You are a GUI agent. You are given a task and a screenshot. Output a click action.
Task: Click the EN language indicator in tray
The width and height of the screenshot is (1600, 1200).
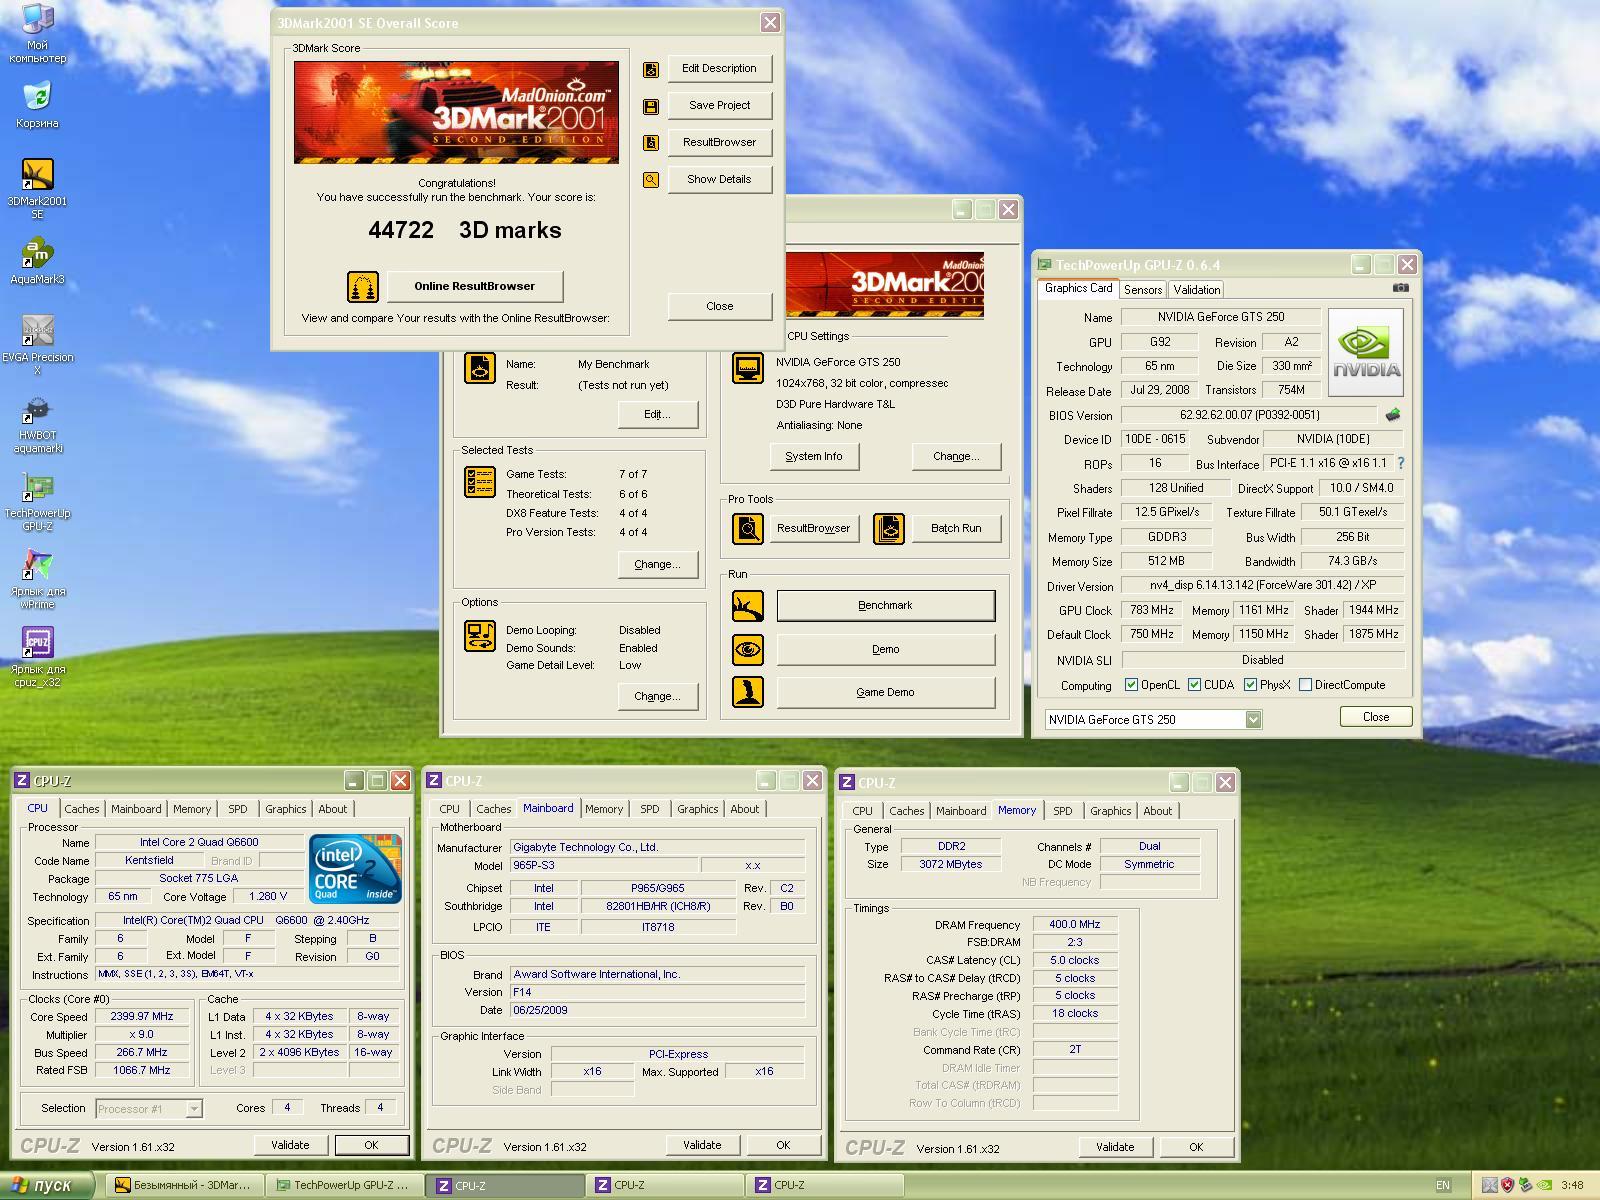tap(1442, 1185)
